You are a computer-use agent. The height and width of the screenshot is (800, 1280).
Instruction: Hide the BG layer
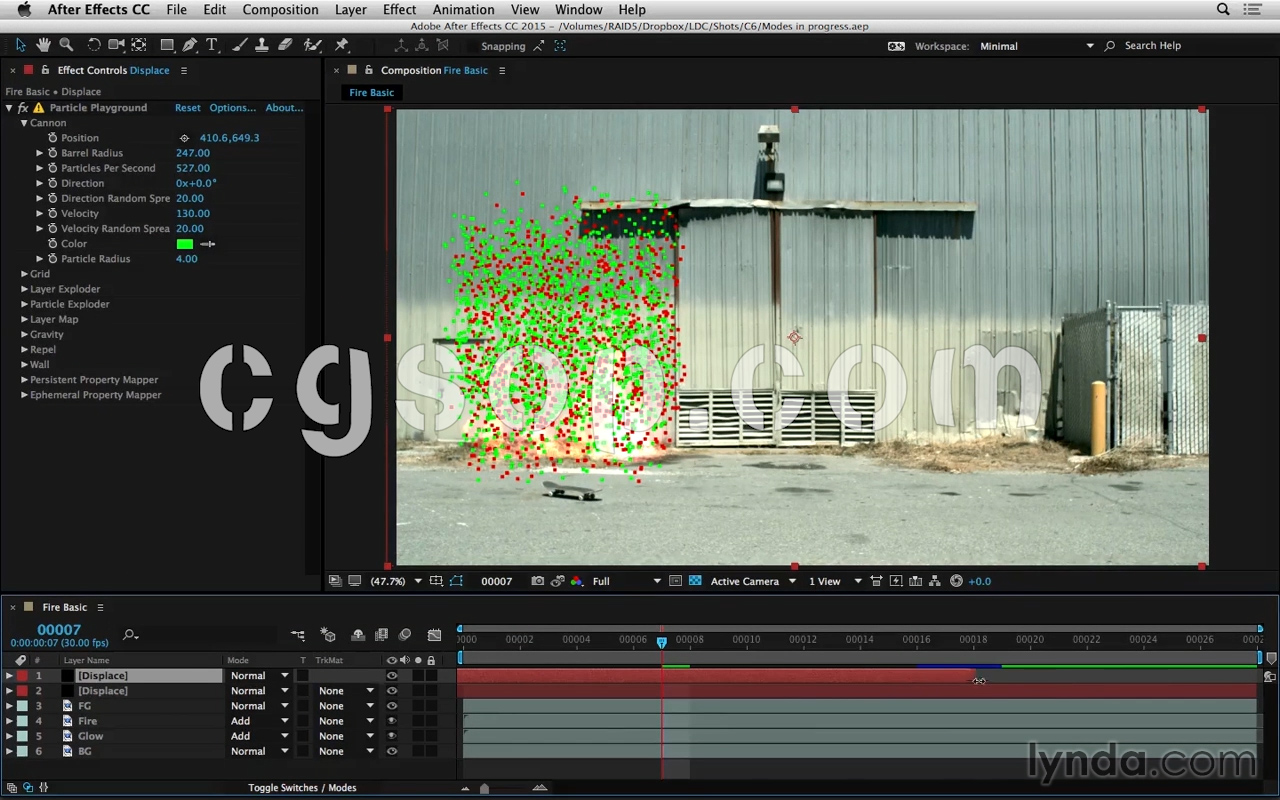point(392,751)
